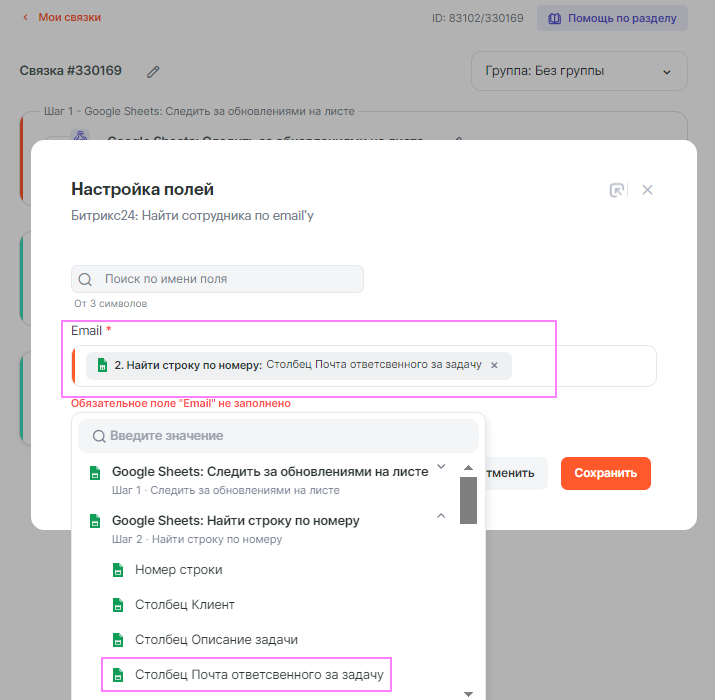Remove the selected Email value chip
Screen dimensions: 715x700
pyautogui.click(x=494, y=366)
